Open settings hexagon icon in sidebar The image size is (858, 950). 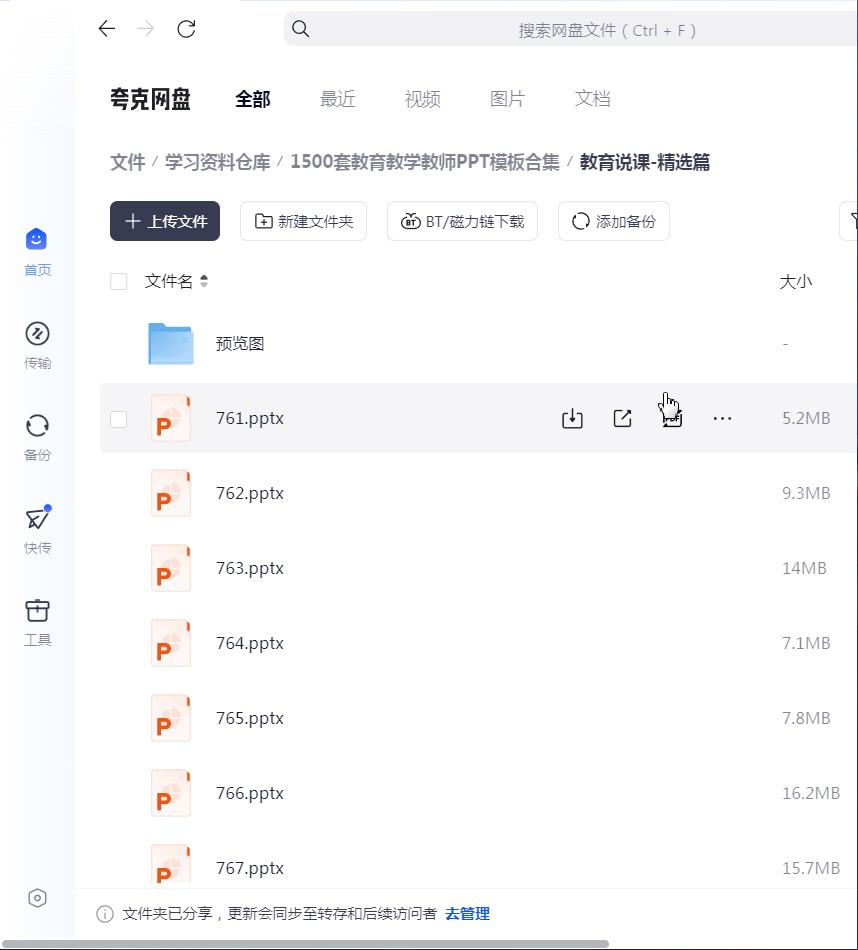tap(37, 898)
